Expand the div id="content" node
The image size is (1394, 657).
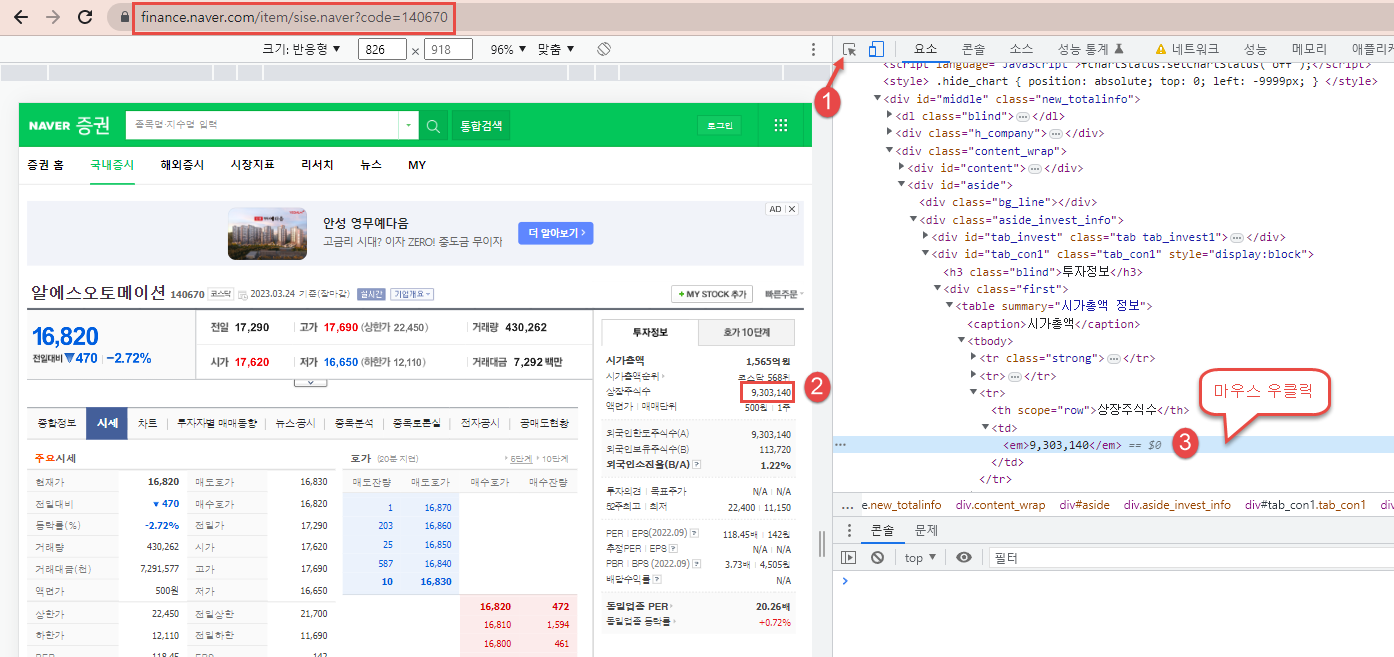point(901,168)
